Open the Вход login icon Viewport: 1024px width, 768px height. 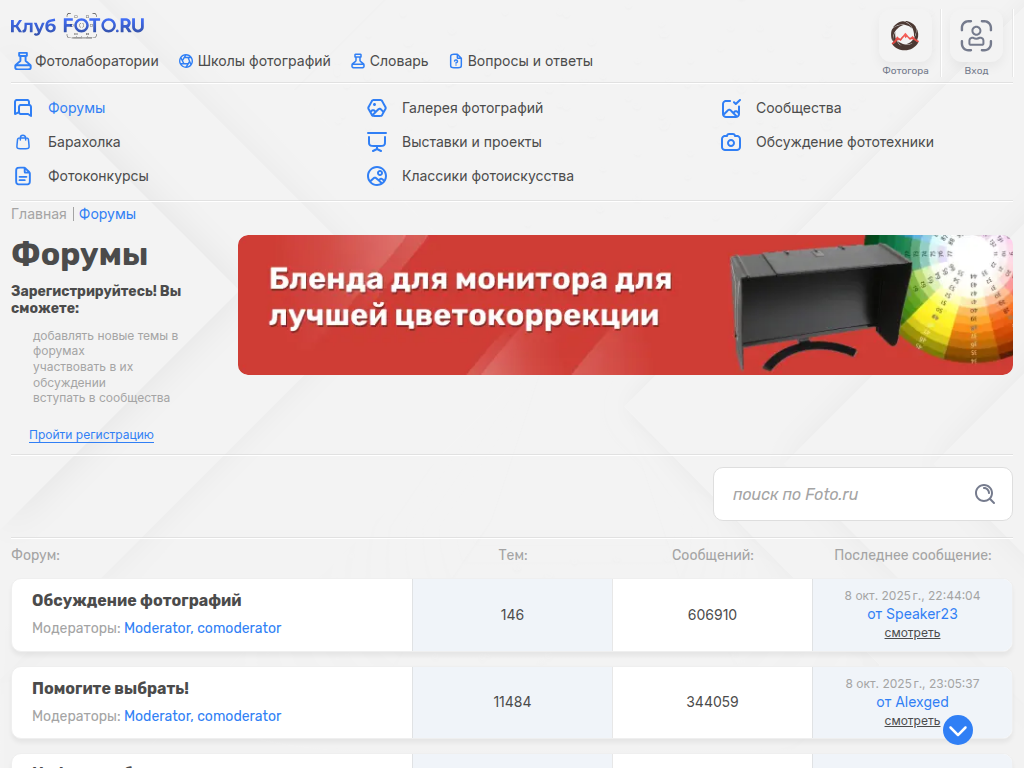pos(975,37)
